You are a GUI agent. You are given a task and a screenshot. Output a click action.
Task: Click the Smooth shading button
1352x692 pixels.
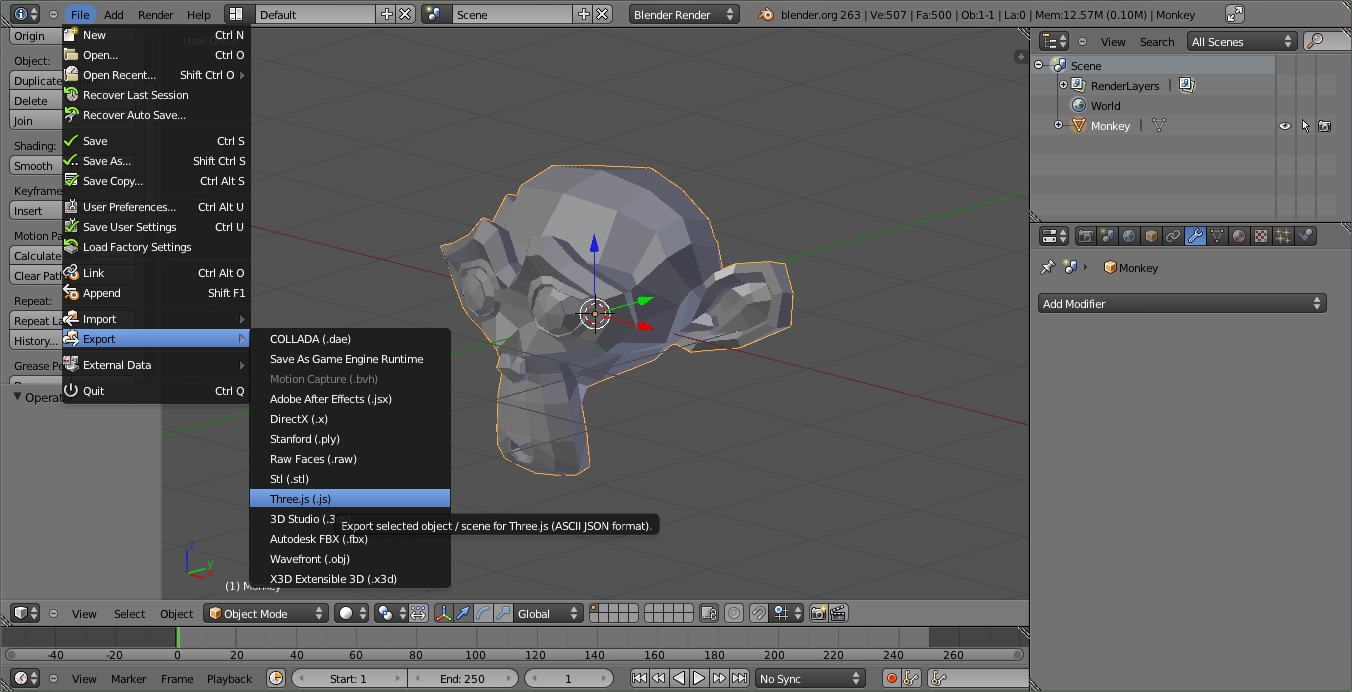34,166
